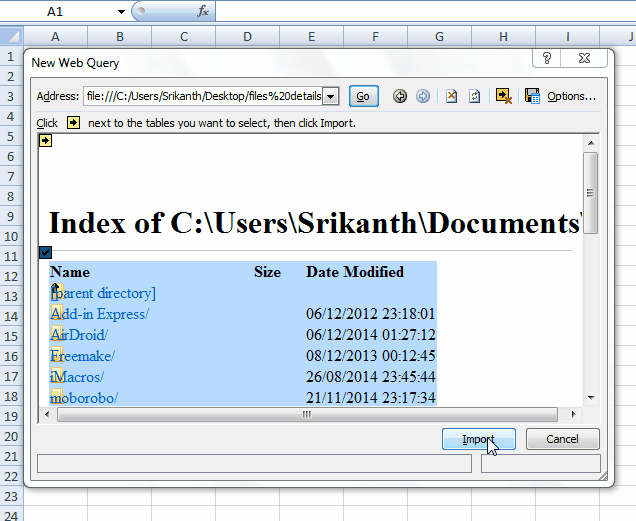Click the Cancel button

[x=562, y=439]
